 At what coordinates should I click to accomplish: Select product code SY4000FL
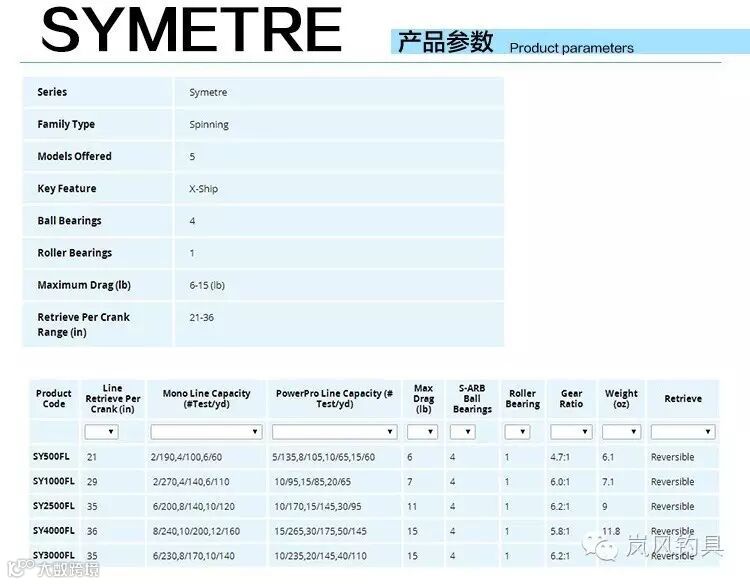pos(54,530)
